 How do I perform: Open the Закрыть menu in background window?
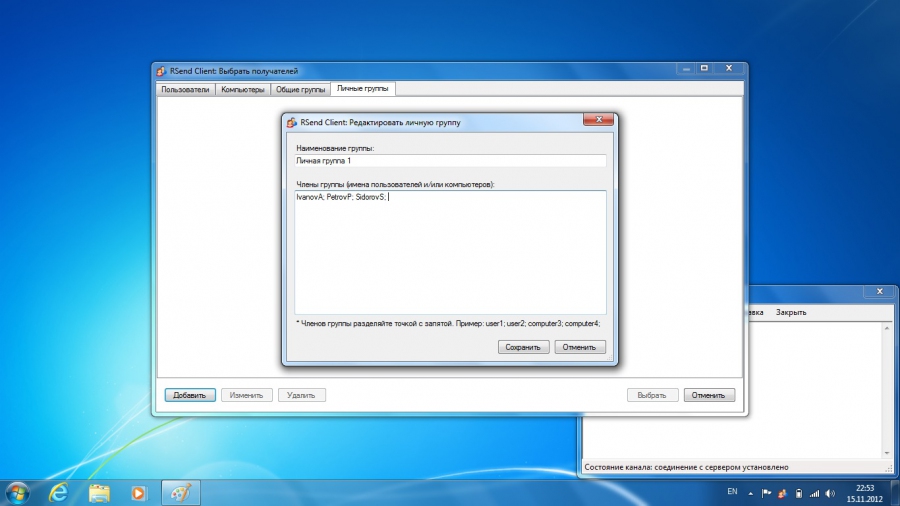pyautogui.click(x=791, y=312)
